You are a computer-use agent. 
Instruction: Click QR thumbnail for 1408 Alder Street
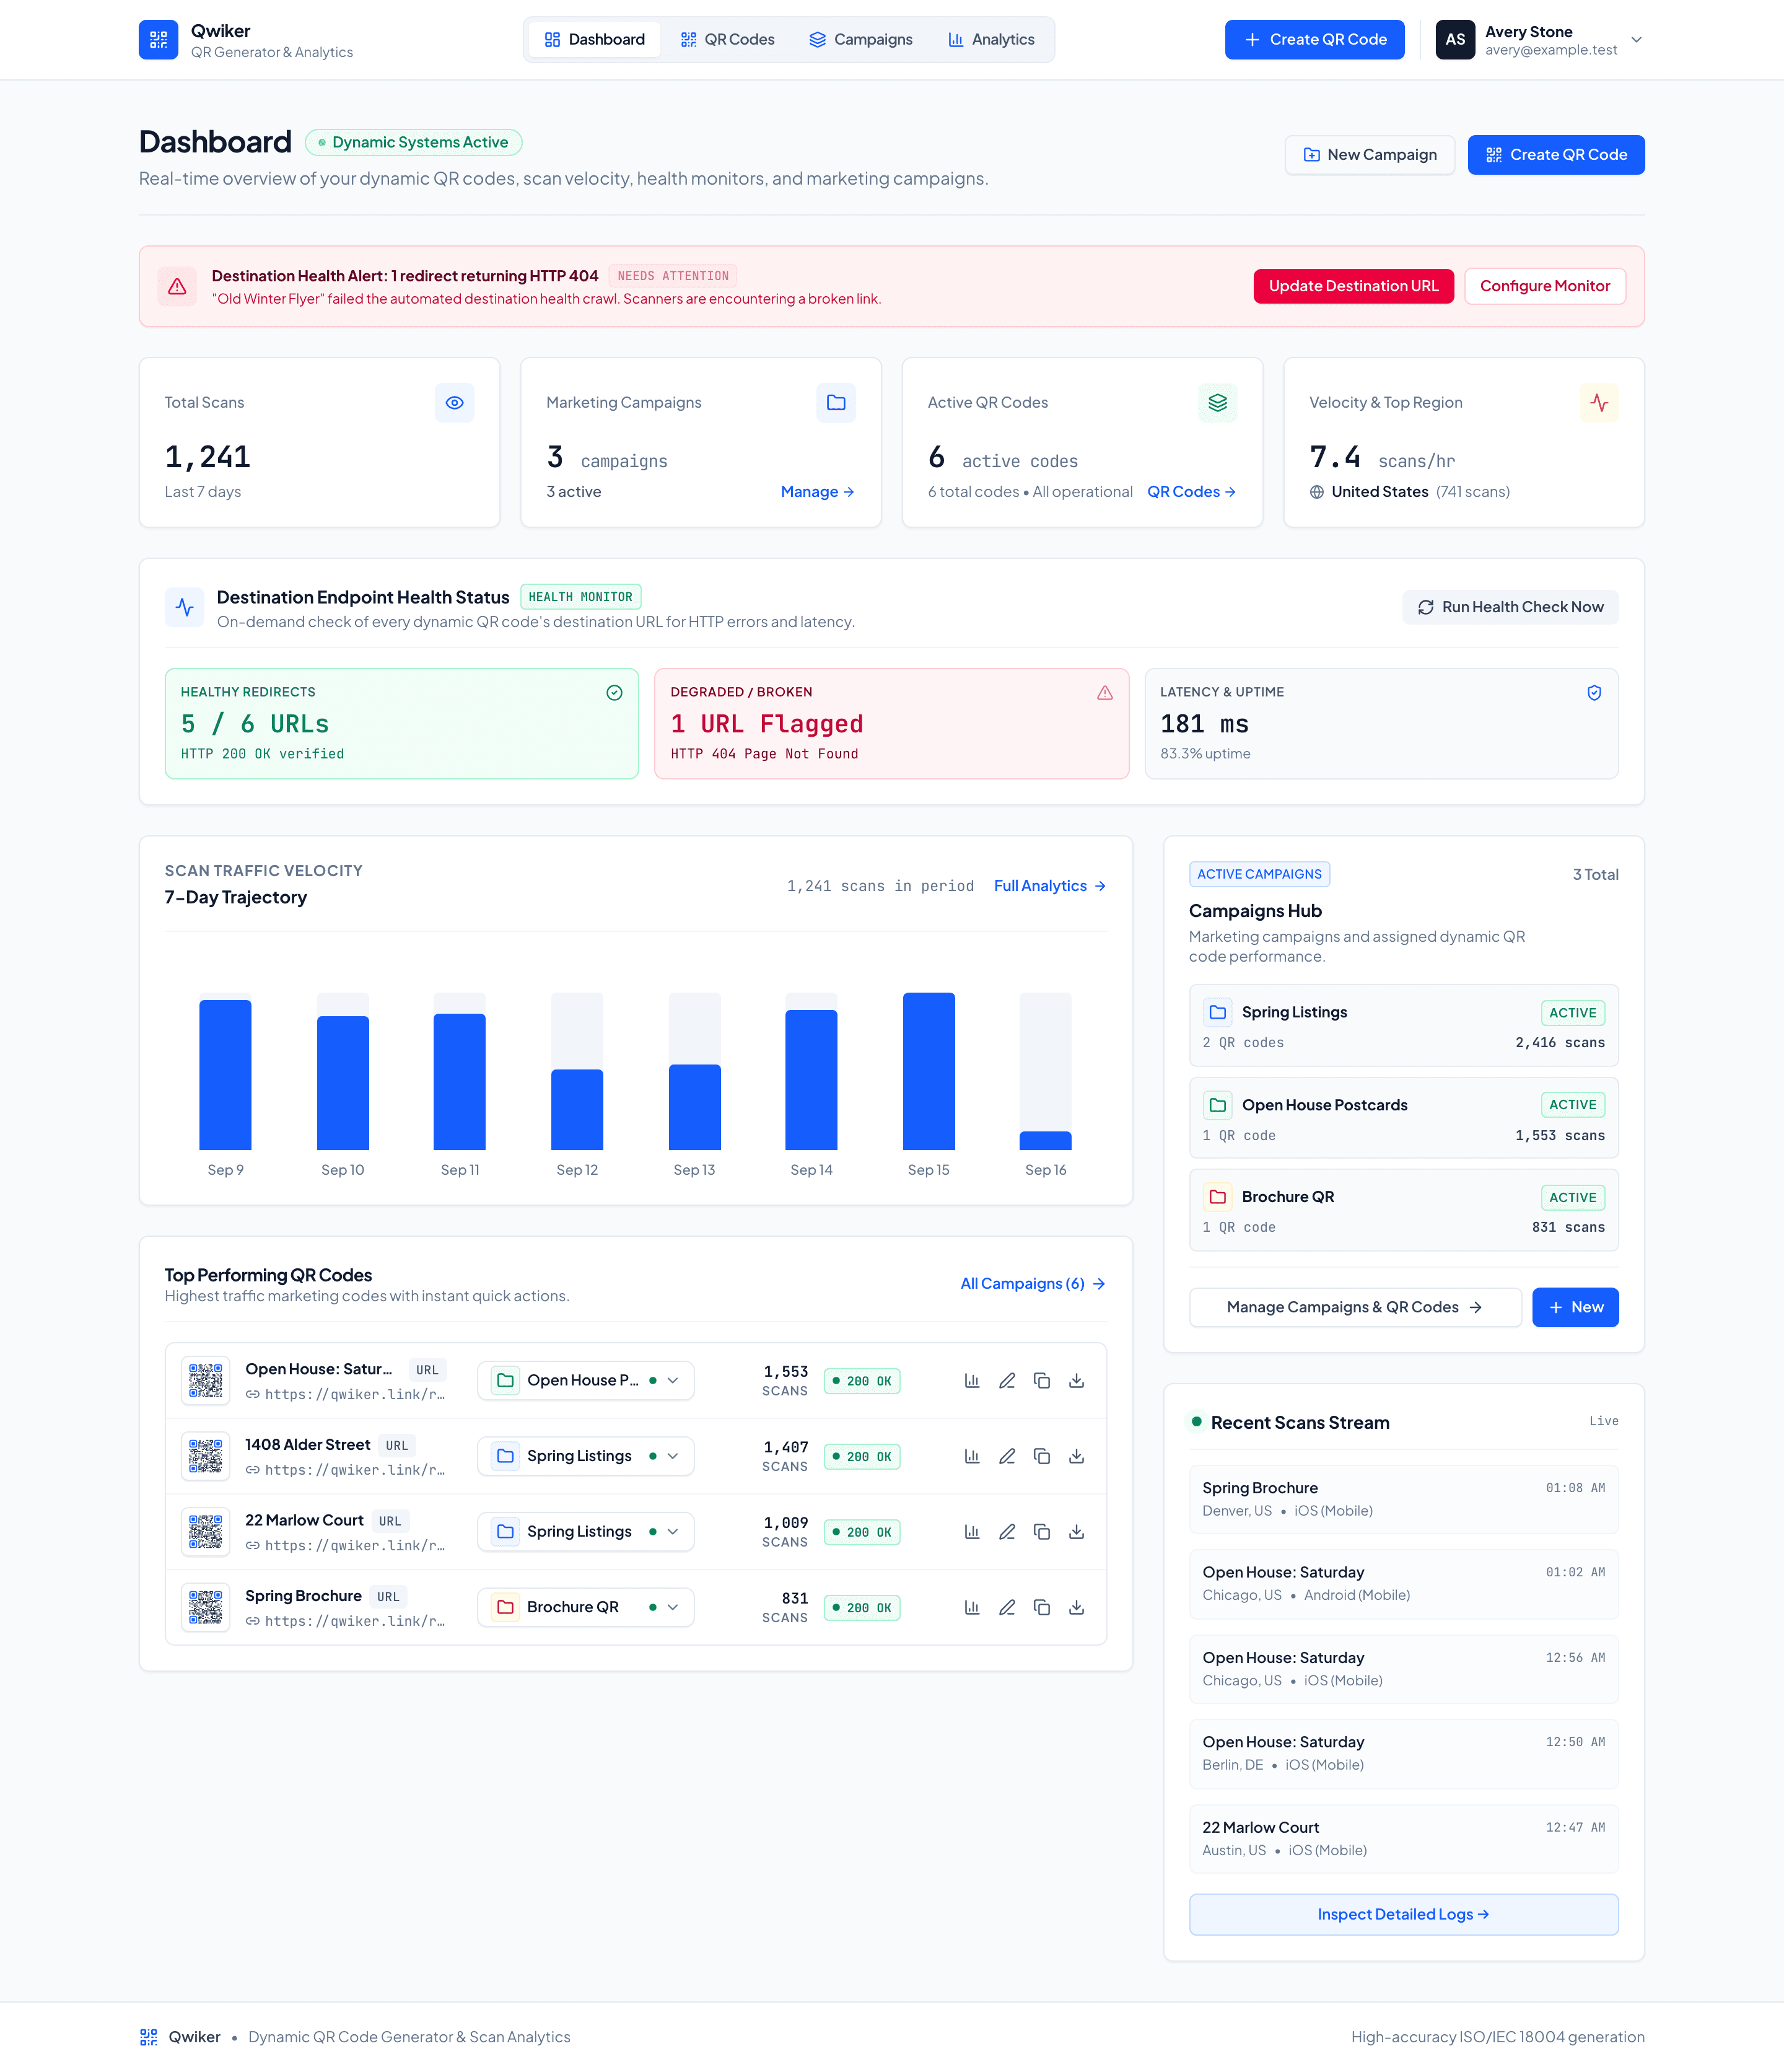click(206, 1457)
